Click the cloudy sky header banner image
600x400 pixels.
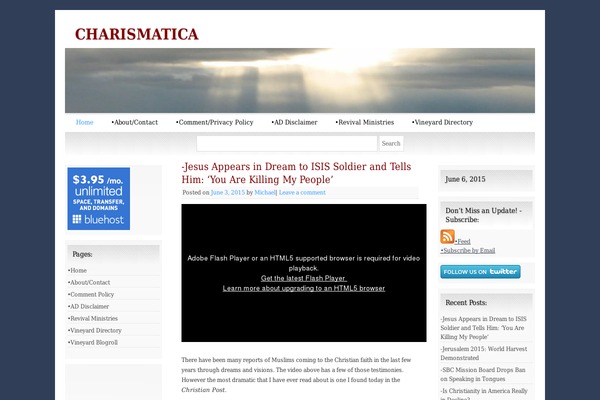tap(300, 80)
